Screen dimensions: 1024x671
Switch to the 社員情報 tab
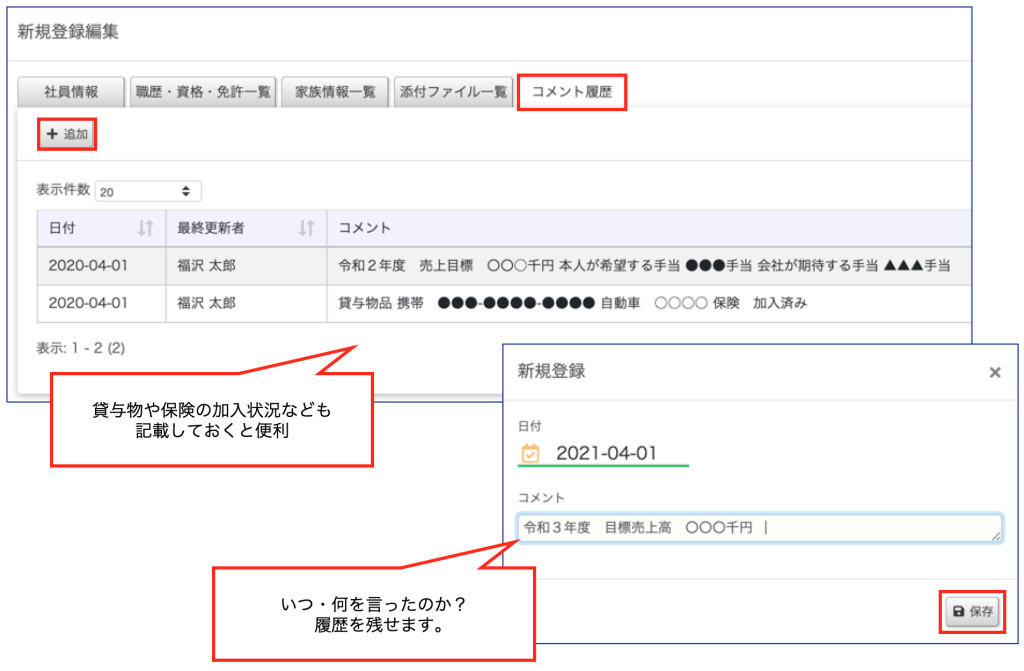point(71,91)
